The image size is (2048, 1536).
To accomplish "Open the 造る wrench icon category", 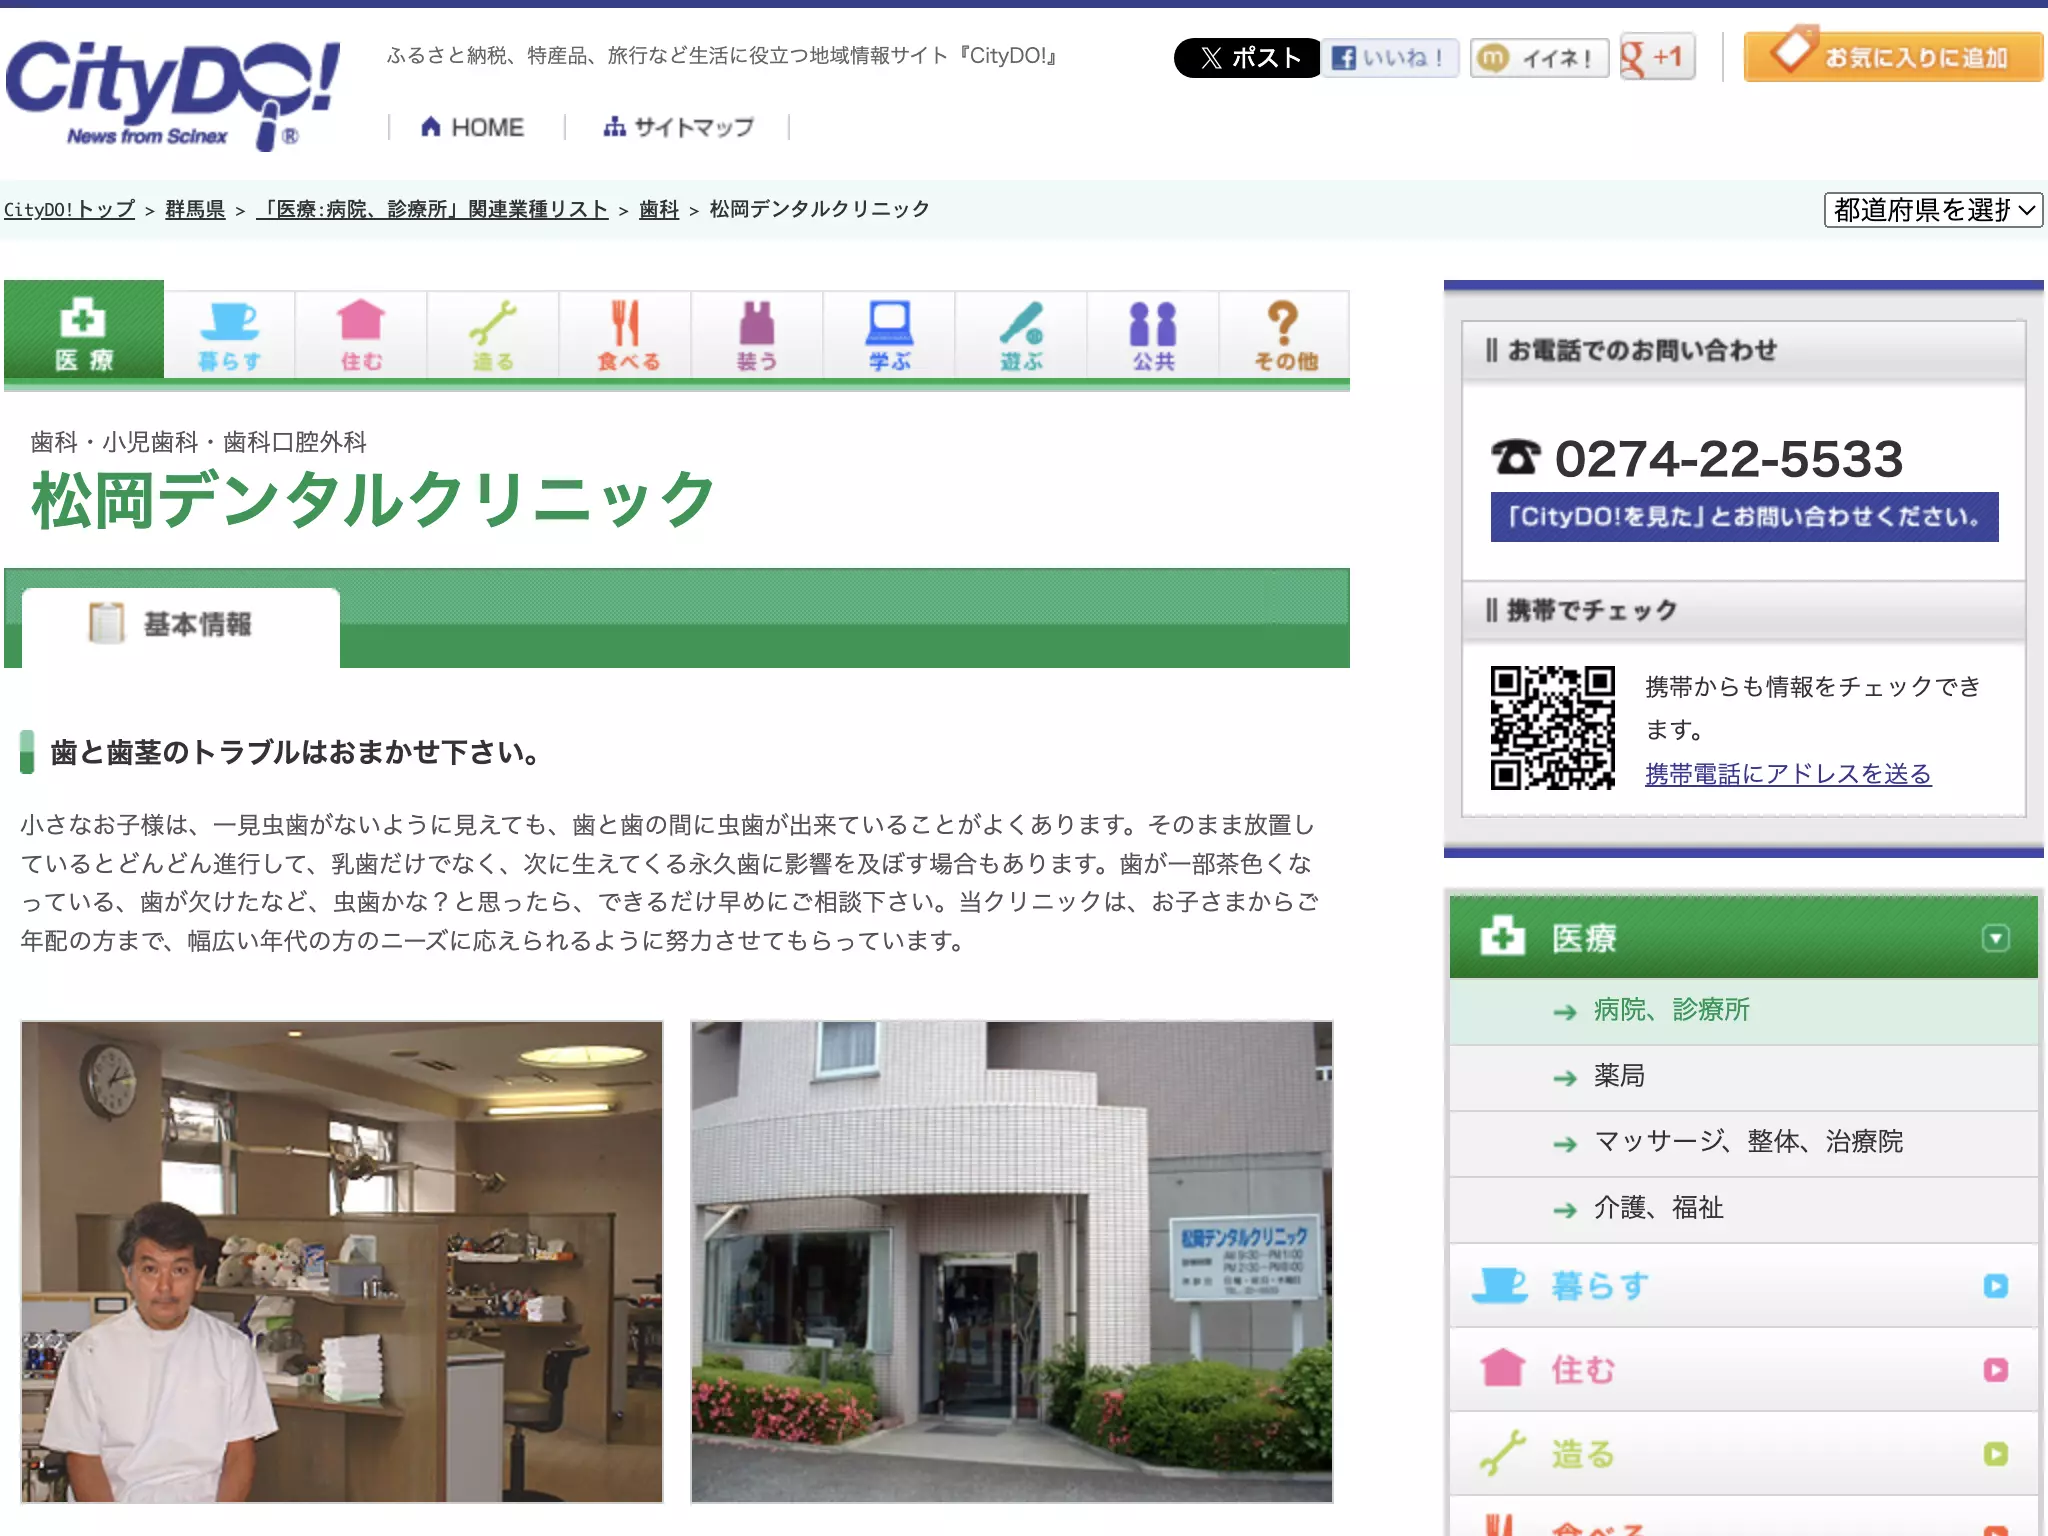I will [493, 336].
